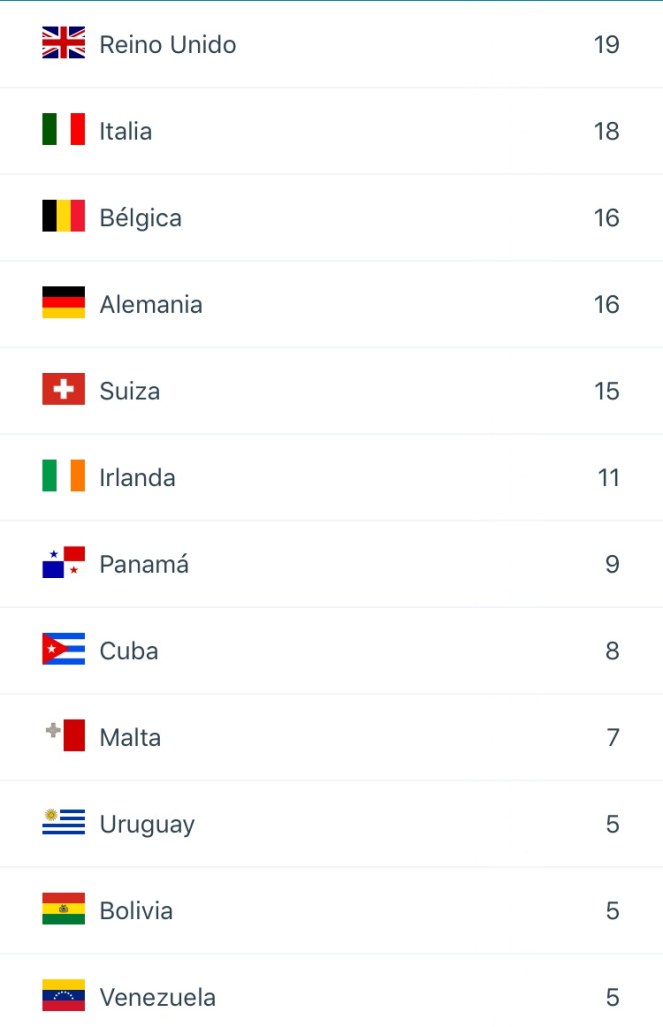Viewport: 663px width, 1027px height.
Task: Tap the Belgian flag icon
Action: (63, 217)
